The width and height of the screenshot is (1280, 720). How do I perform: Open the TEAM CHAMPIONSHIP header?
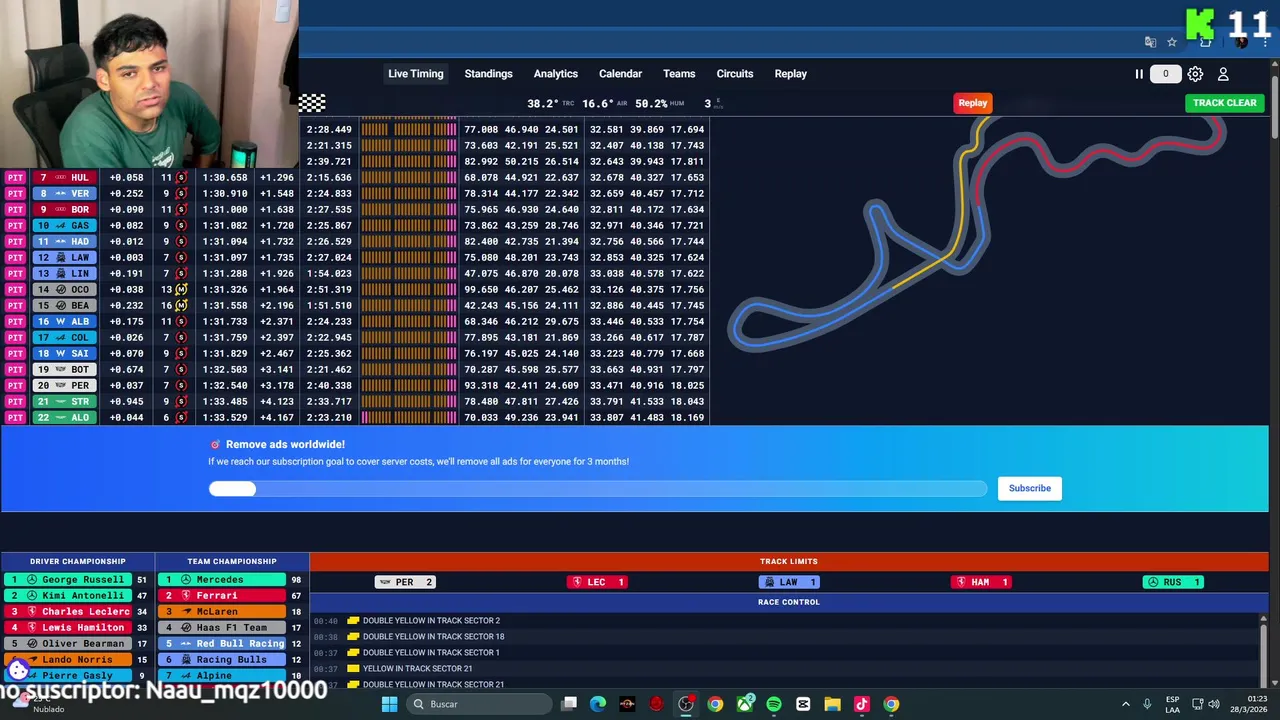pos(232,561)
